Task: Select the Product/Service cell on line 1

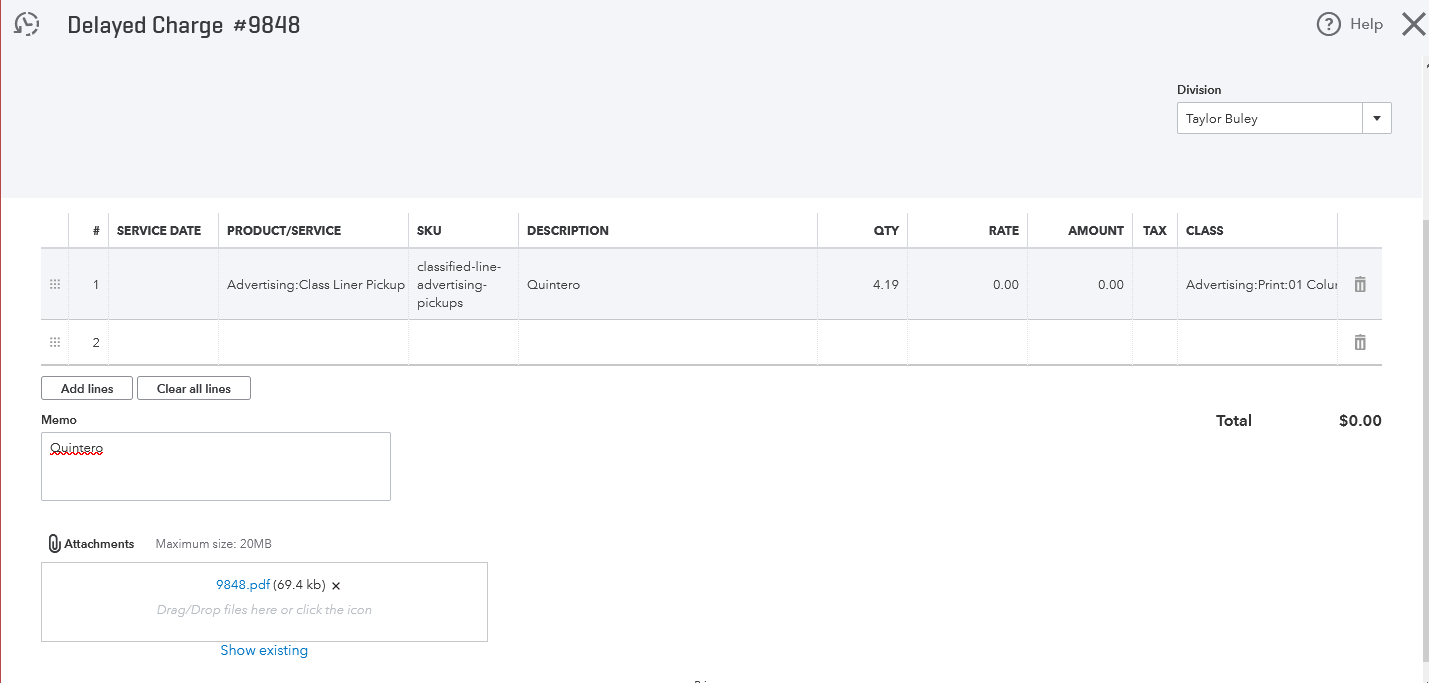Action: tap(313, 285)
